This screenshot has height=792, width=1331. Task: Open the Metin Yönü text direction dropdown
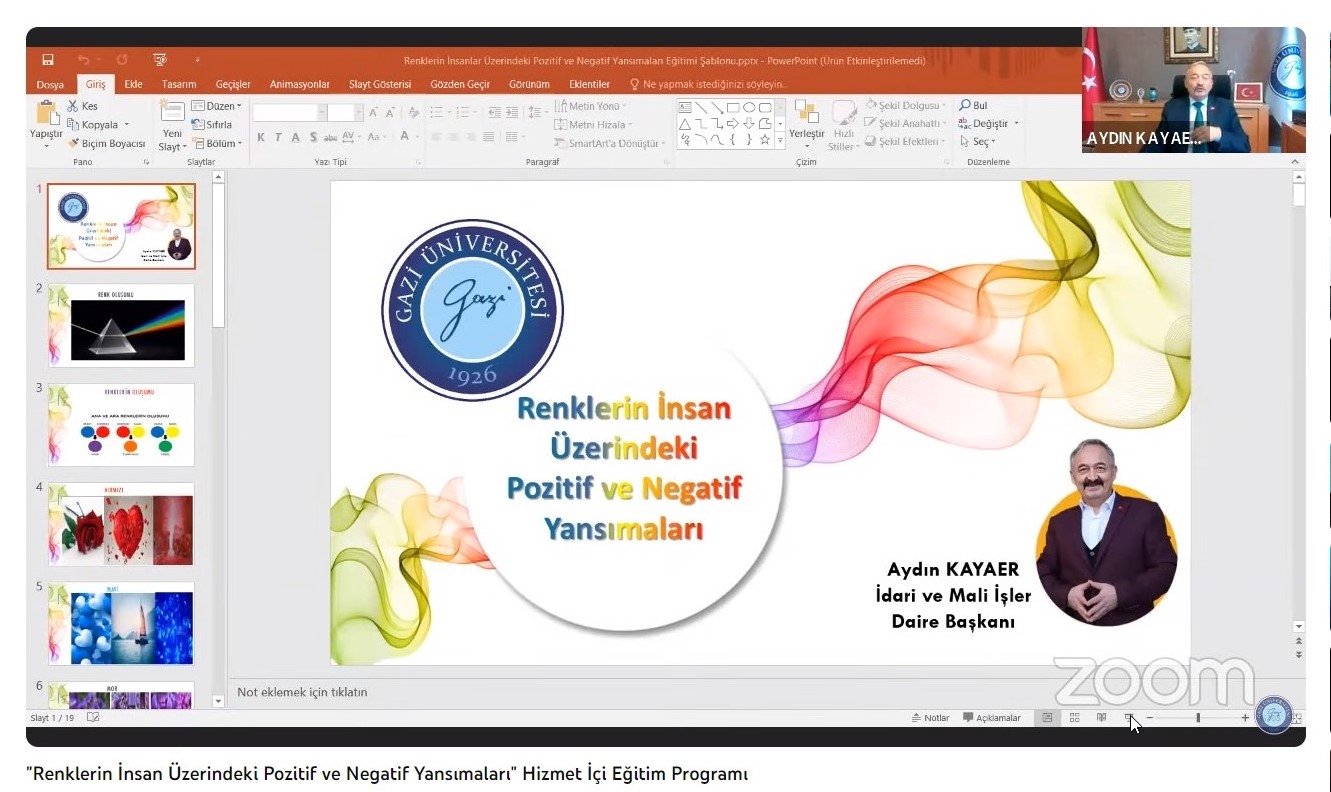pyautogui.click(x=591, y=106)
